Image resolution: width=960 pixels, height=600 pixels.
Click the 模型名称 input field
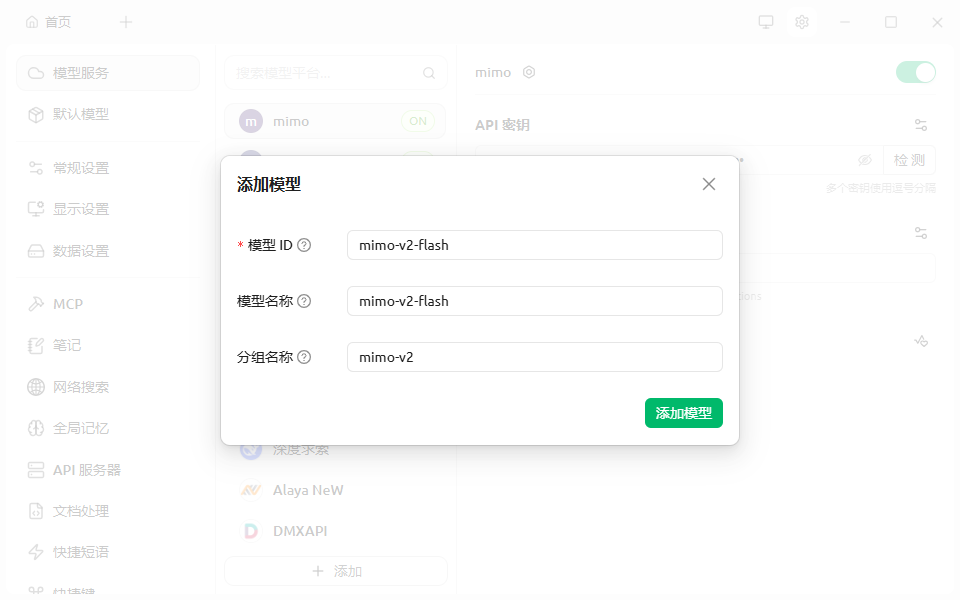(x=534, y=301)
